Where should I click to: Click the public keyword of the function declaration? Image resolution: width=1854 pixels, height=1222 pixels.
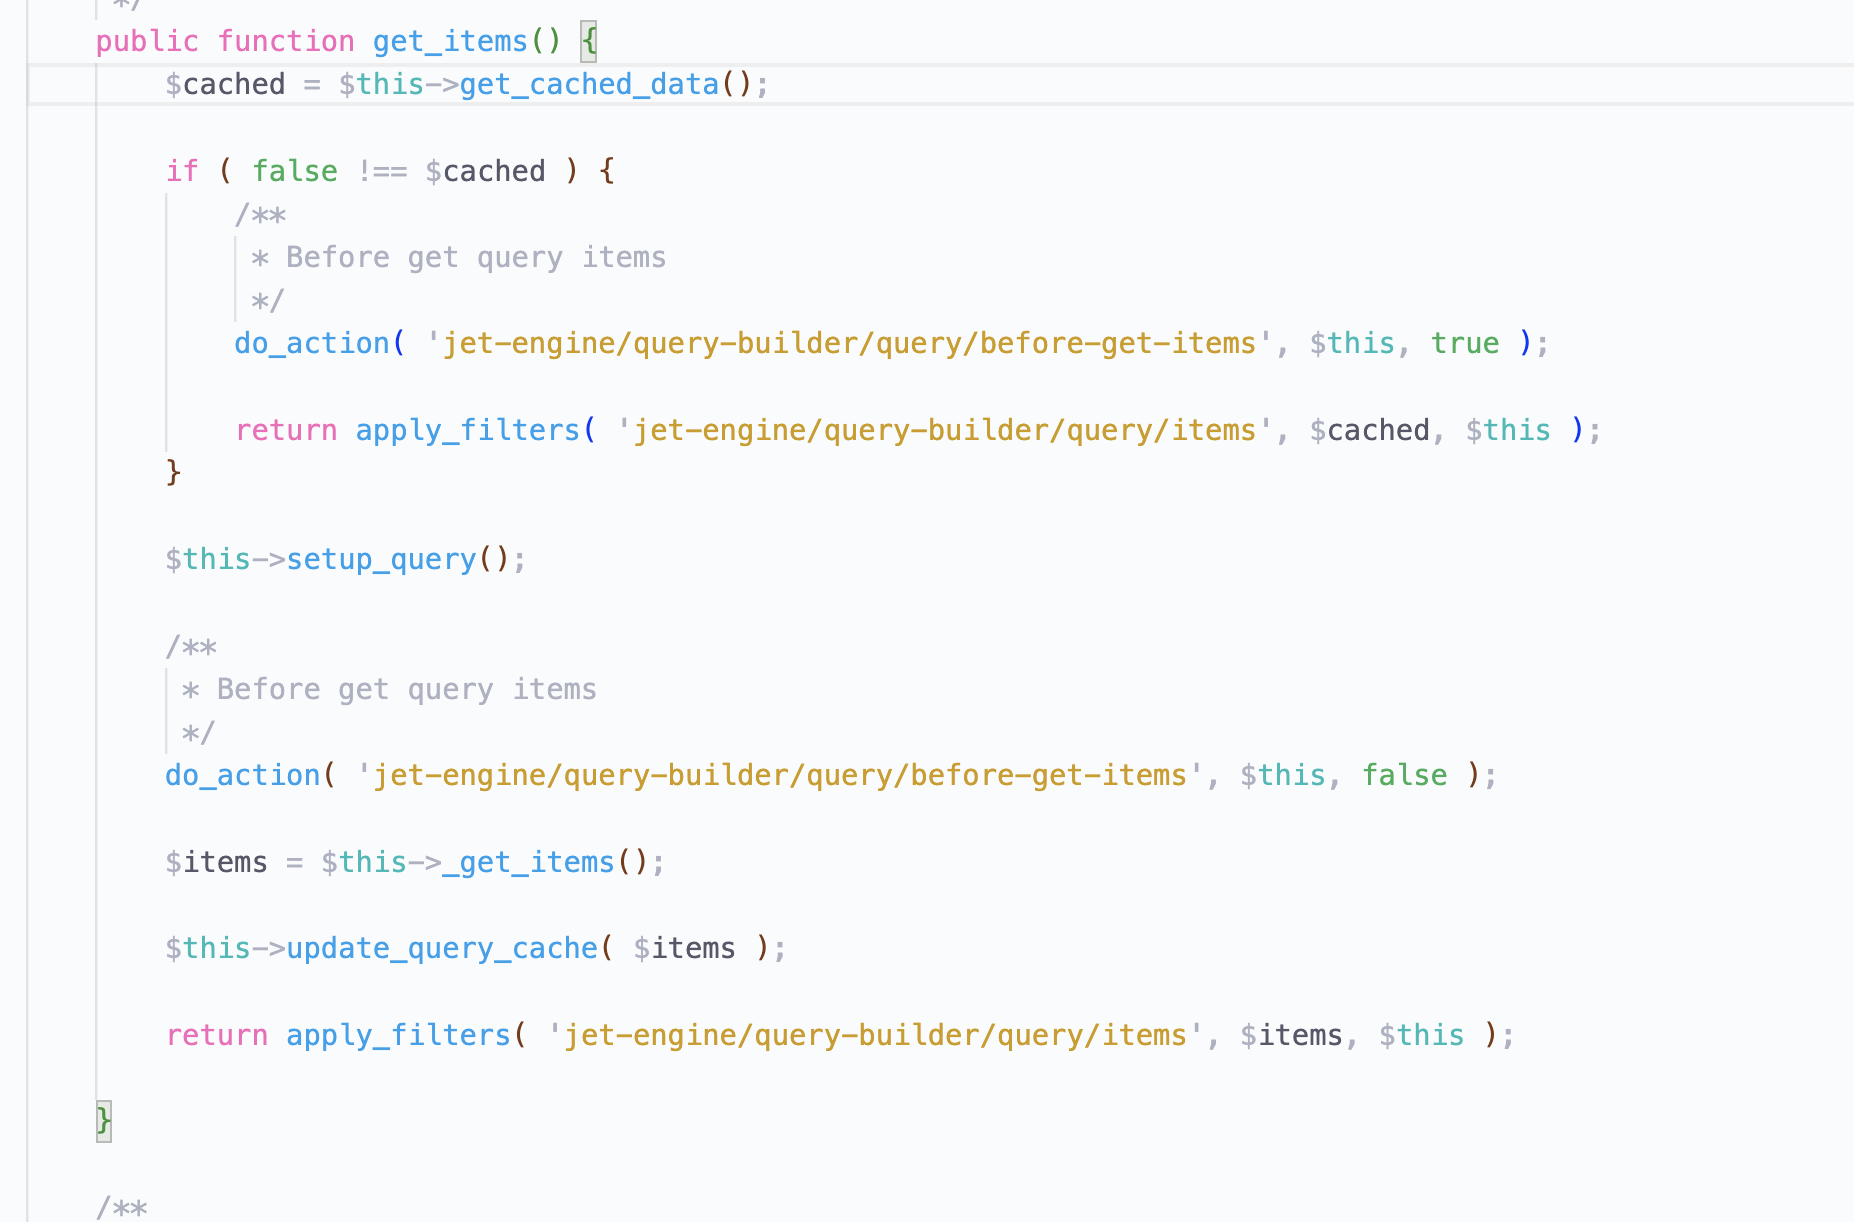click(146, 41)
